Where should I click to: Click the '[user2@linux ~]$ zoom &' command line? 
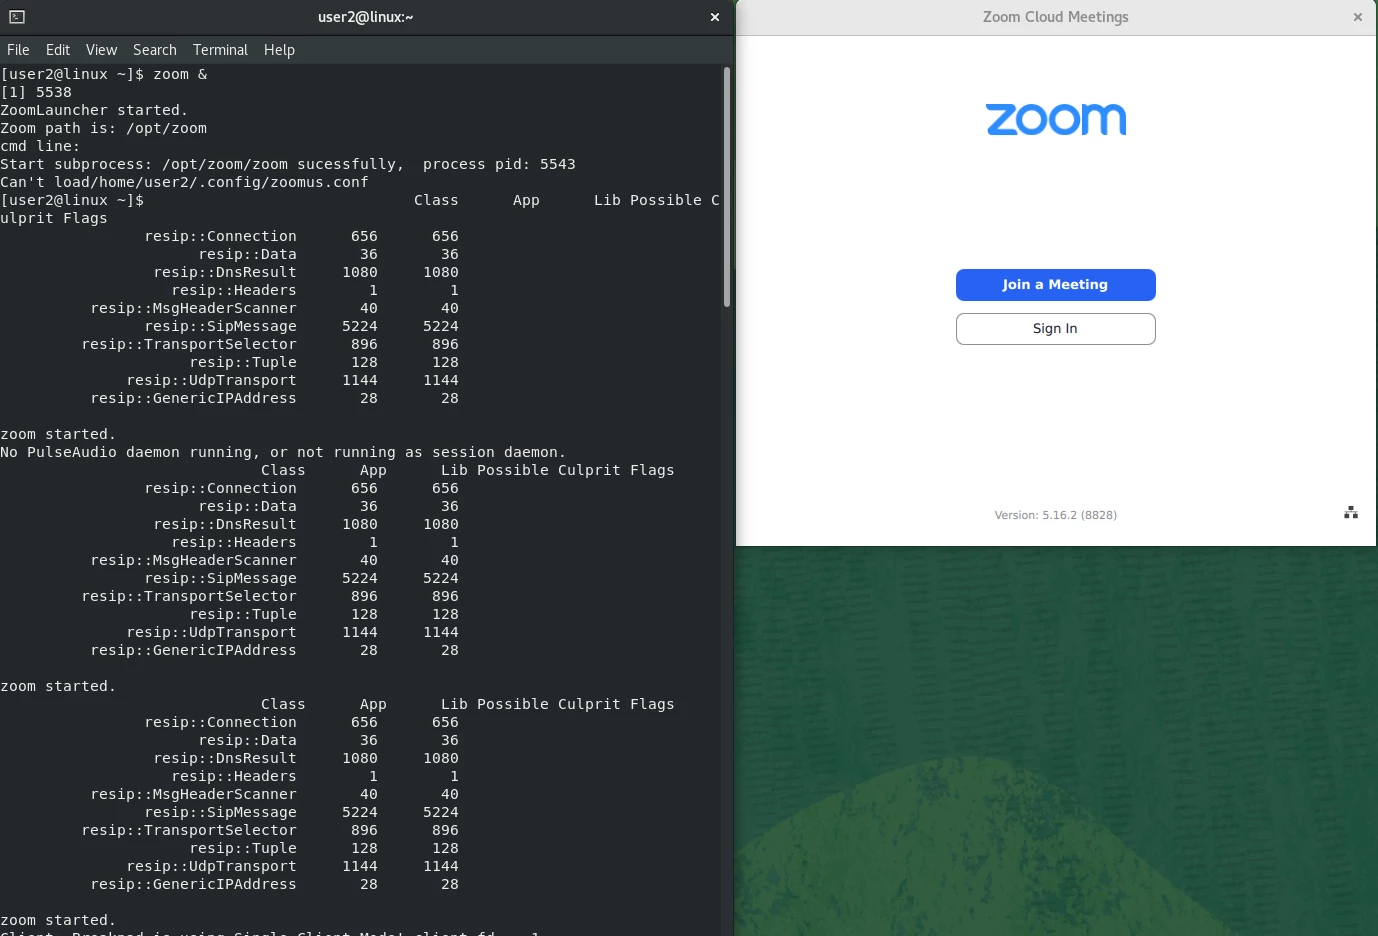[104, 74]
